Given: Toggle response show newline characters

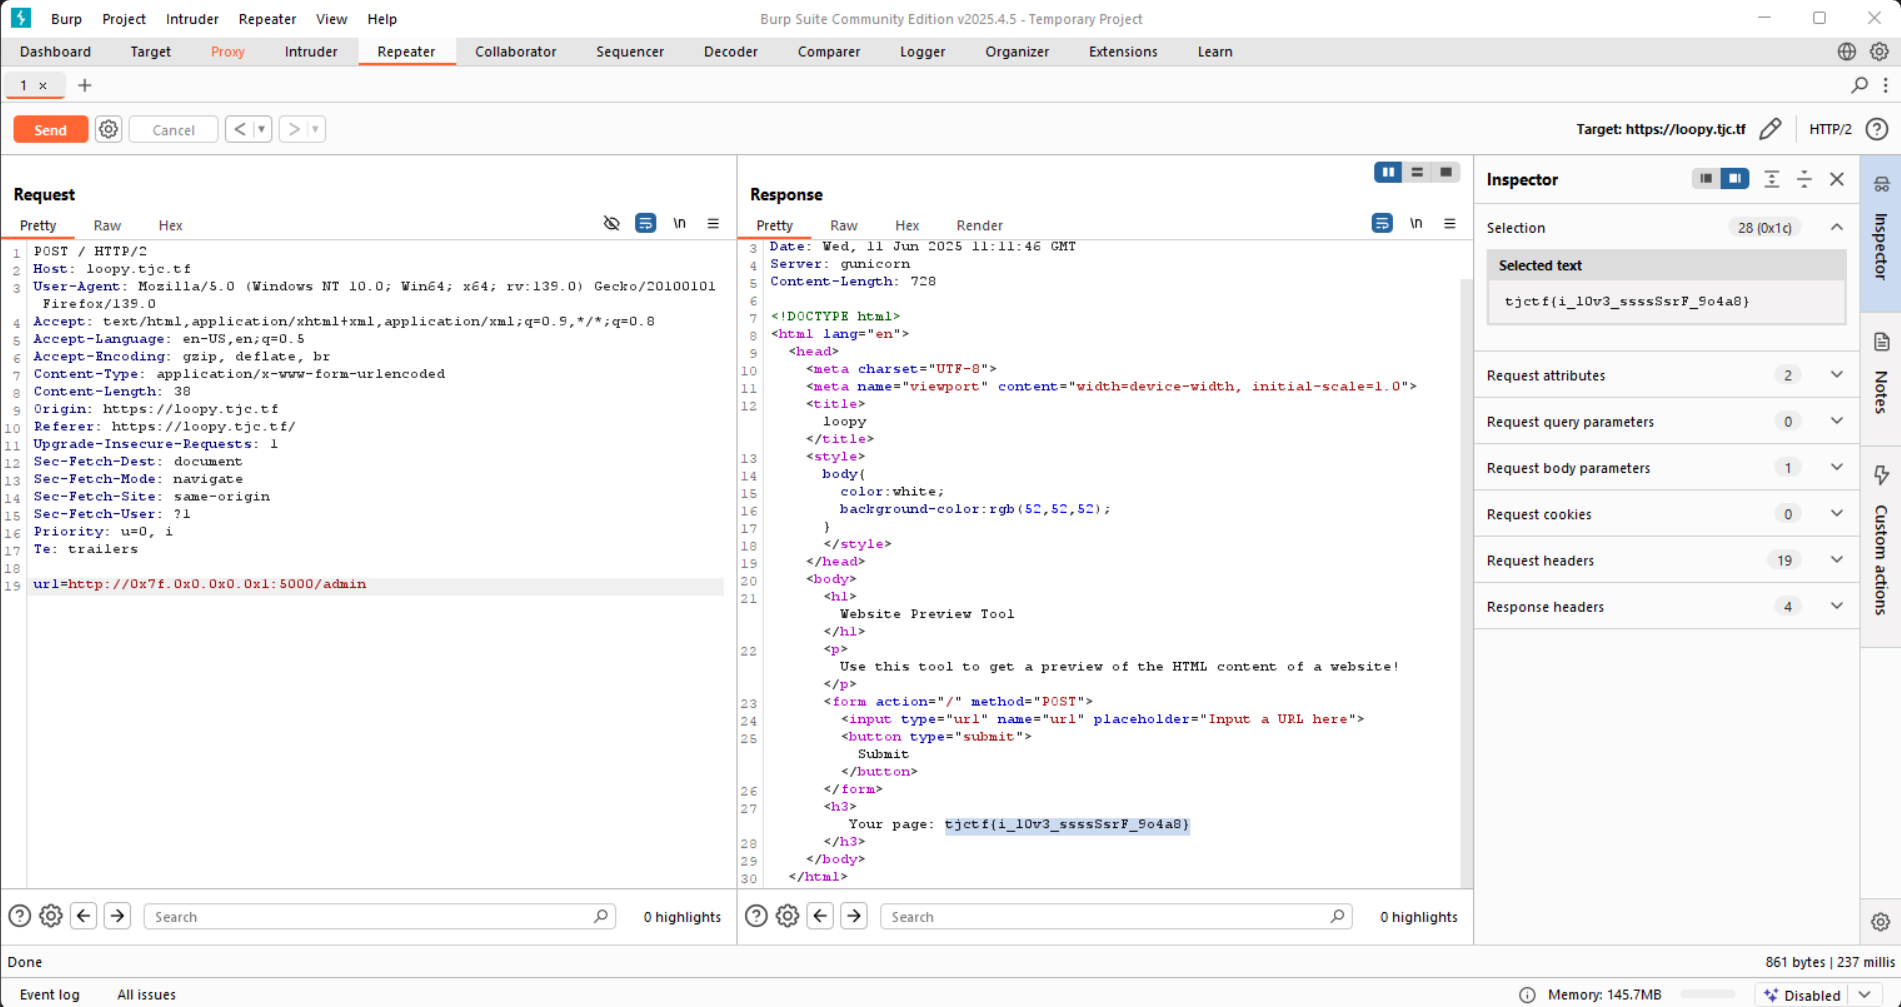Looking at the screenshot, I should [1416, 223].
